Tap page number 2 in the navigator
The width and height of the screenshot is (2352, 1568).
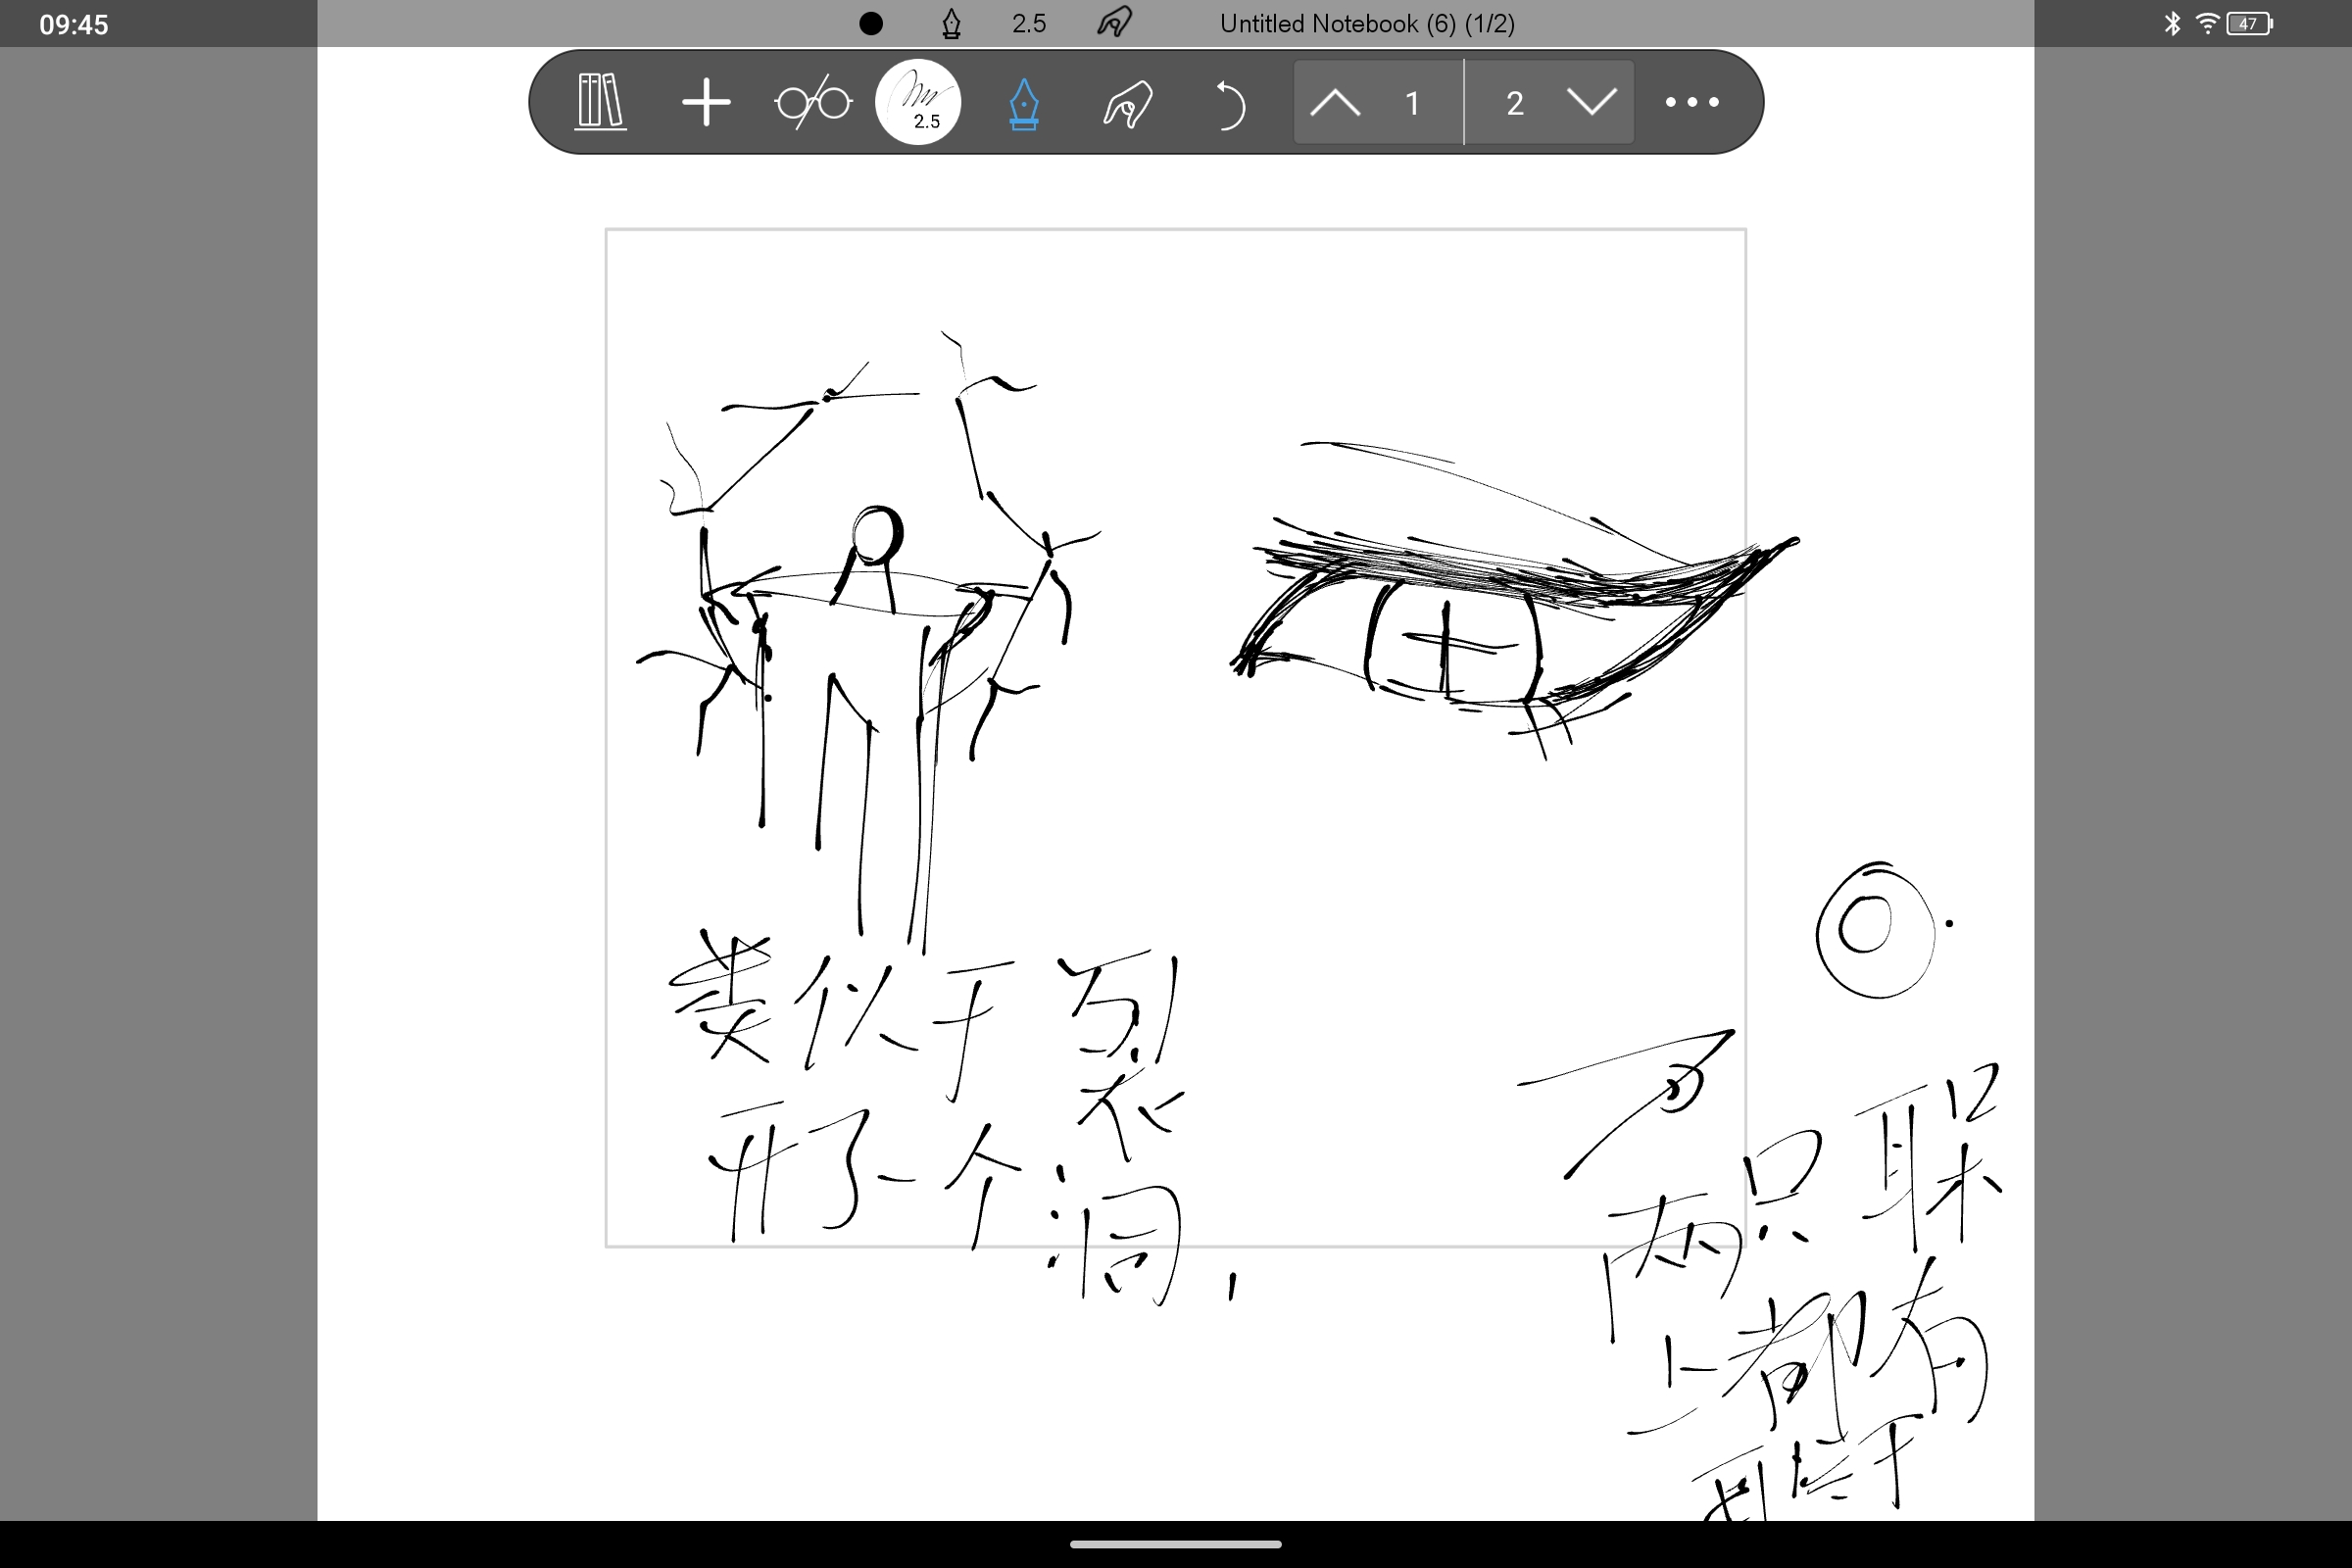[x=1514, y=102]
